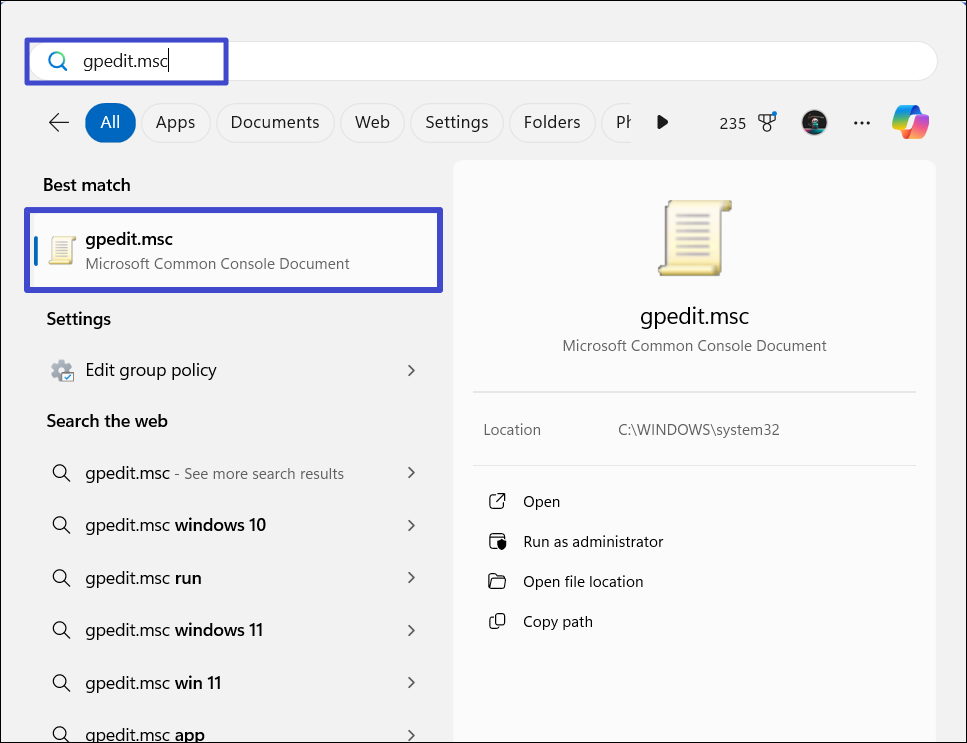Image resolution: width=967 pixels, height=743 pixels.
Task: Expand the gpedit.msc windows 10 suggestion arrow
Action: pyautogui.click(x=411, y=526)
